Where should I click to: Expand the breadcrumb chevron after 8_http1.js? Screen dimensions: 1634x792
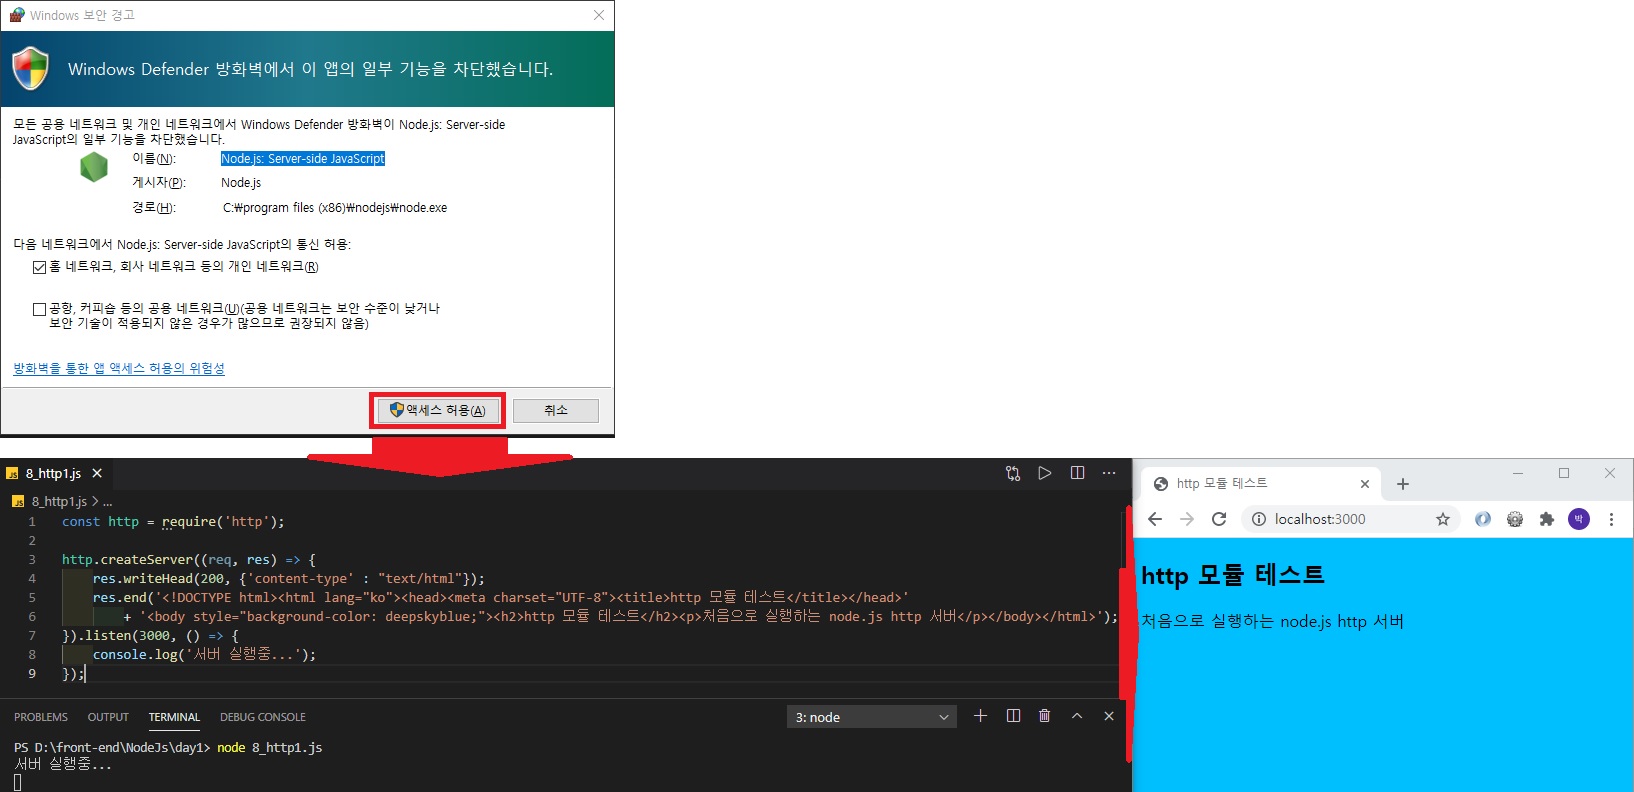pos(95,501)
